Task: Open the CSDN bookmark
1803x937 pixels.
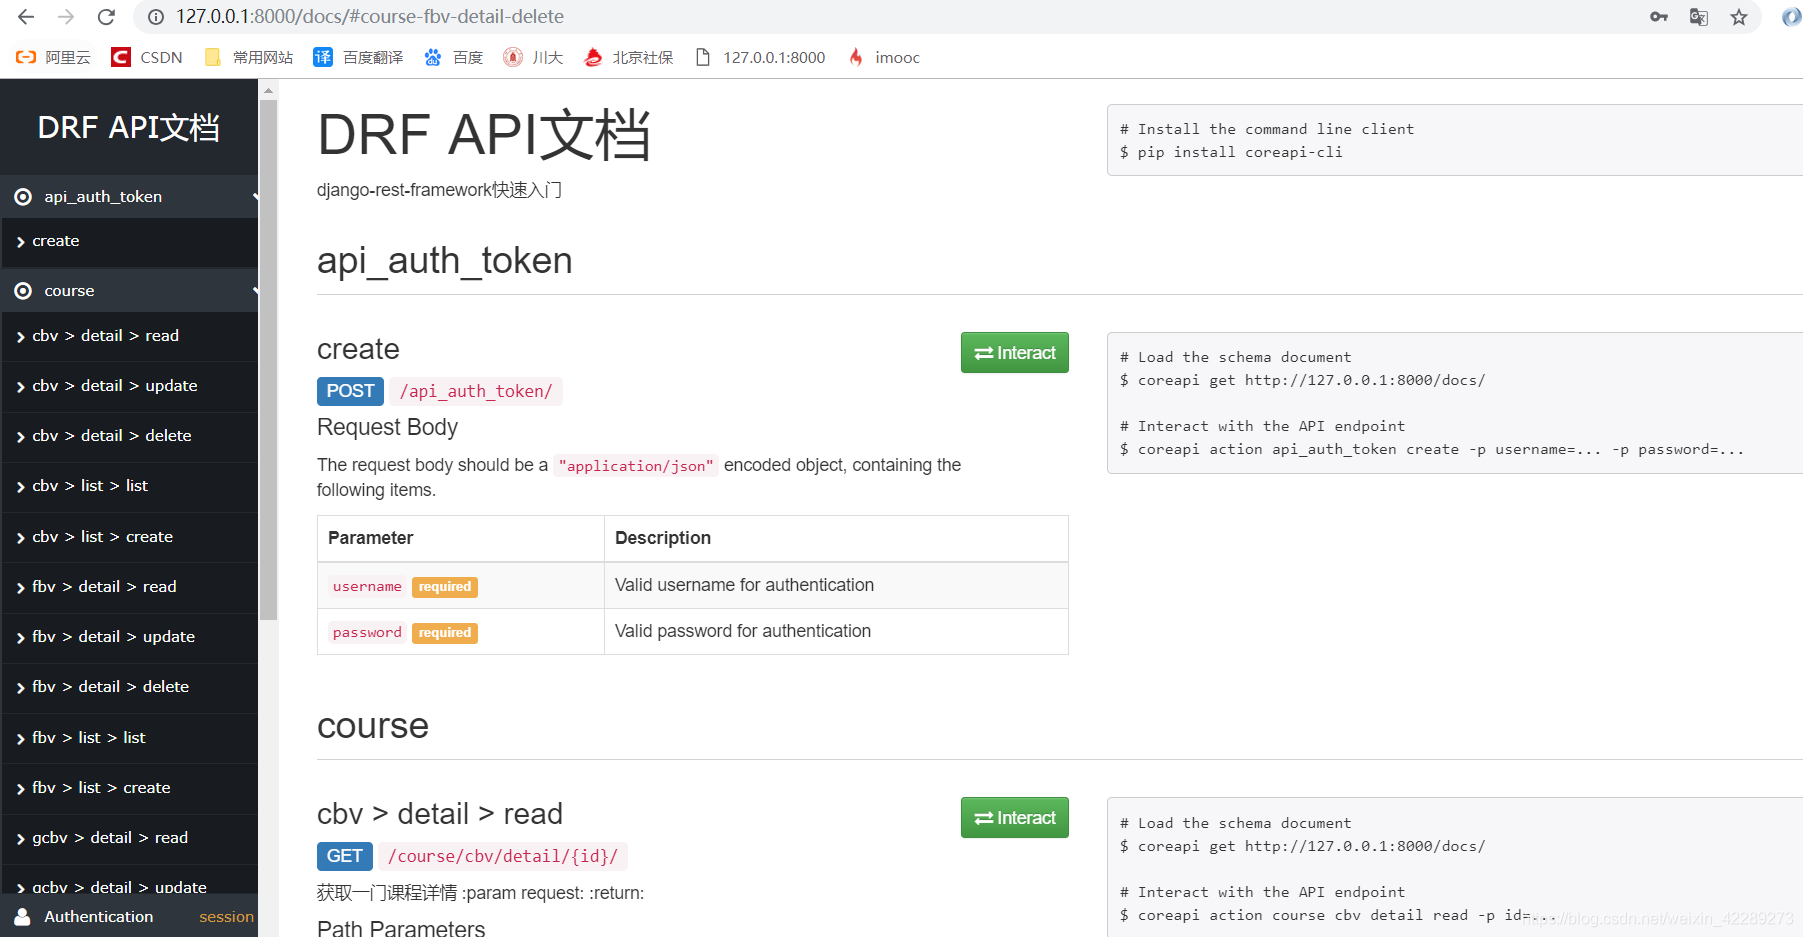Action: 147,57
